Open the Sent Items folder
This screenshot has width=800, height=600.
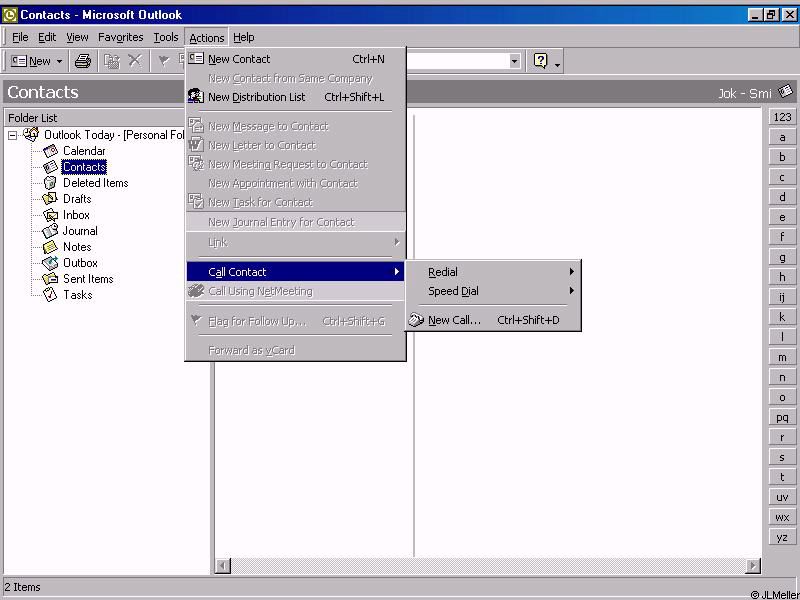[x=88, y=279]
